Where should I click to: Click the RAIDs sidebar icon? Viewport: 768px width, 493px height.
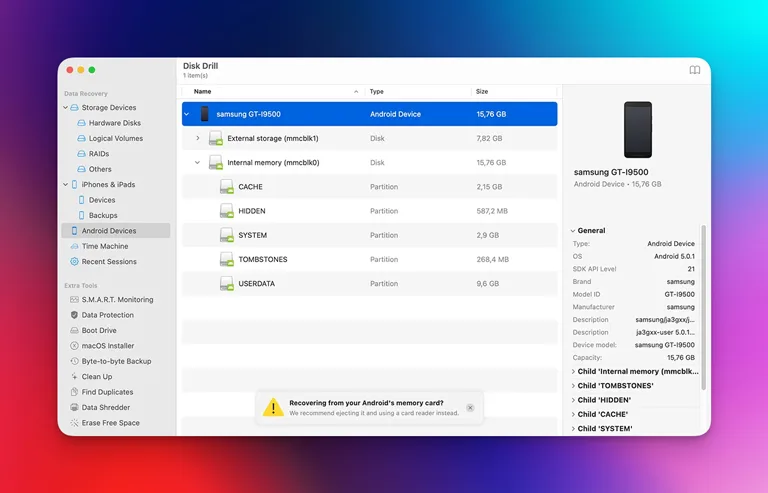tap(82, 154)
